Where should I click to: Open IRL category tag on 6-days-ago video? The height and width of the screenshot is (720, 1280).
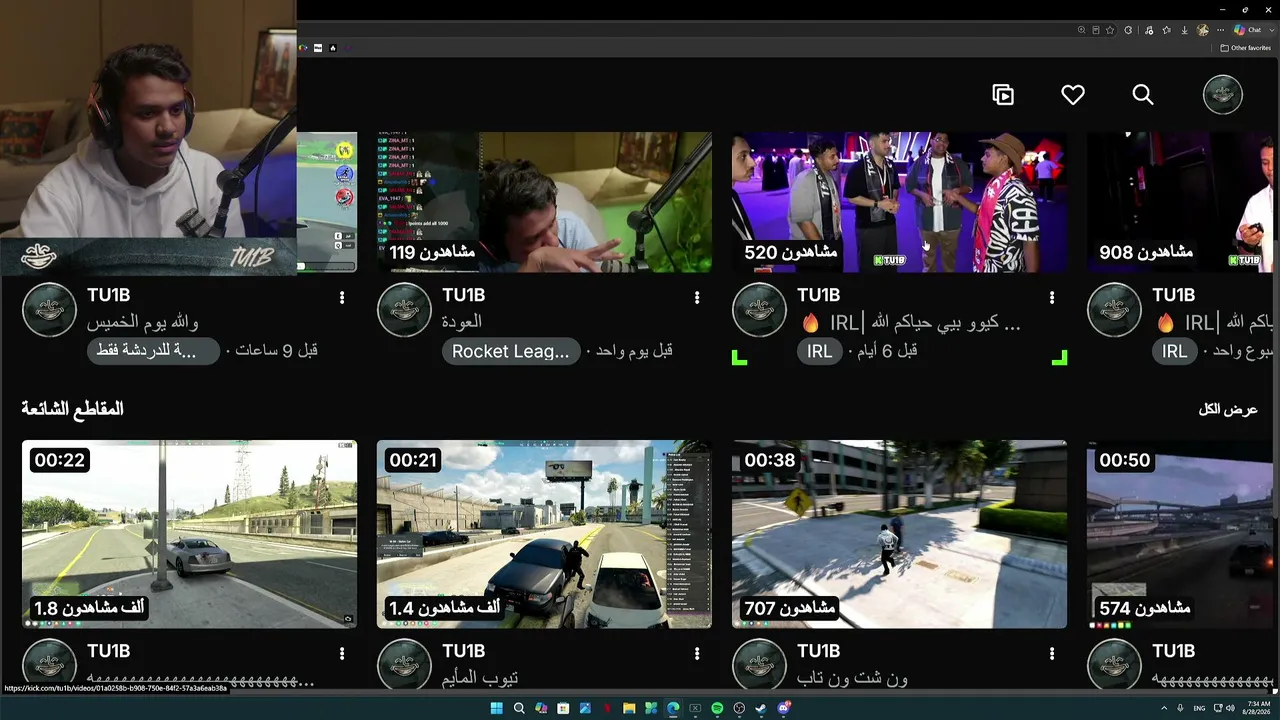819,351
